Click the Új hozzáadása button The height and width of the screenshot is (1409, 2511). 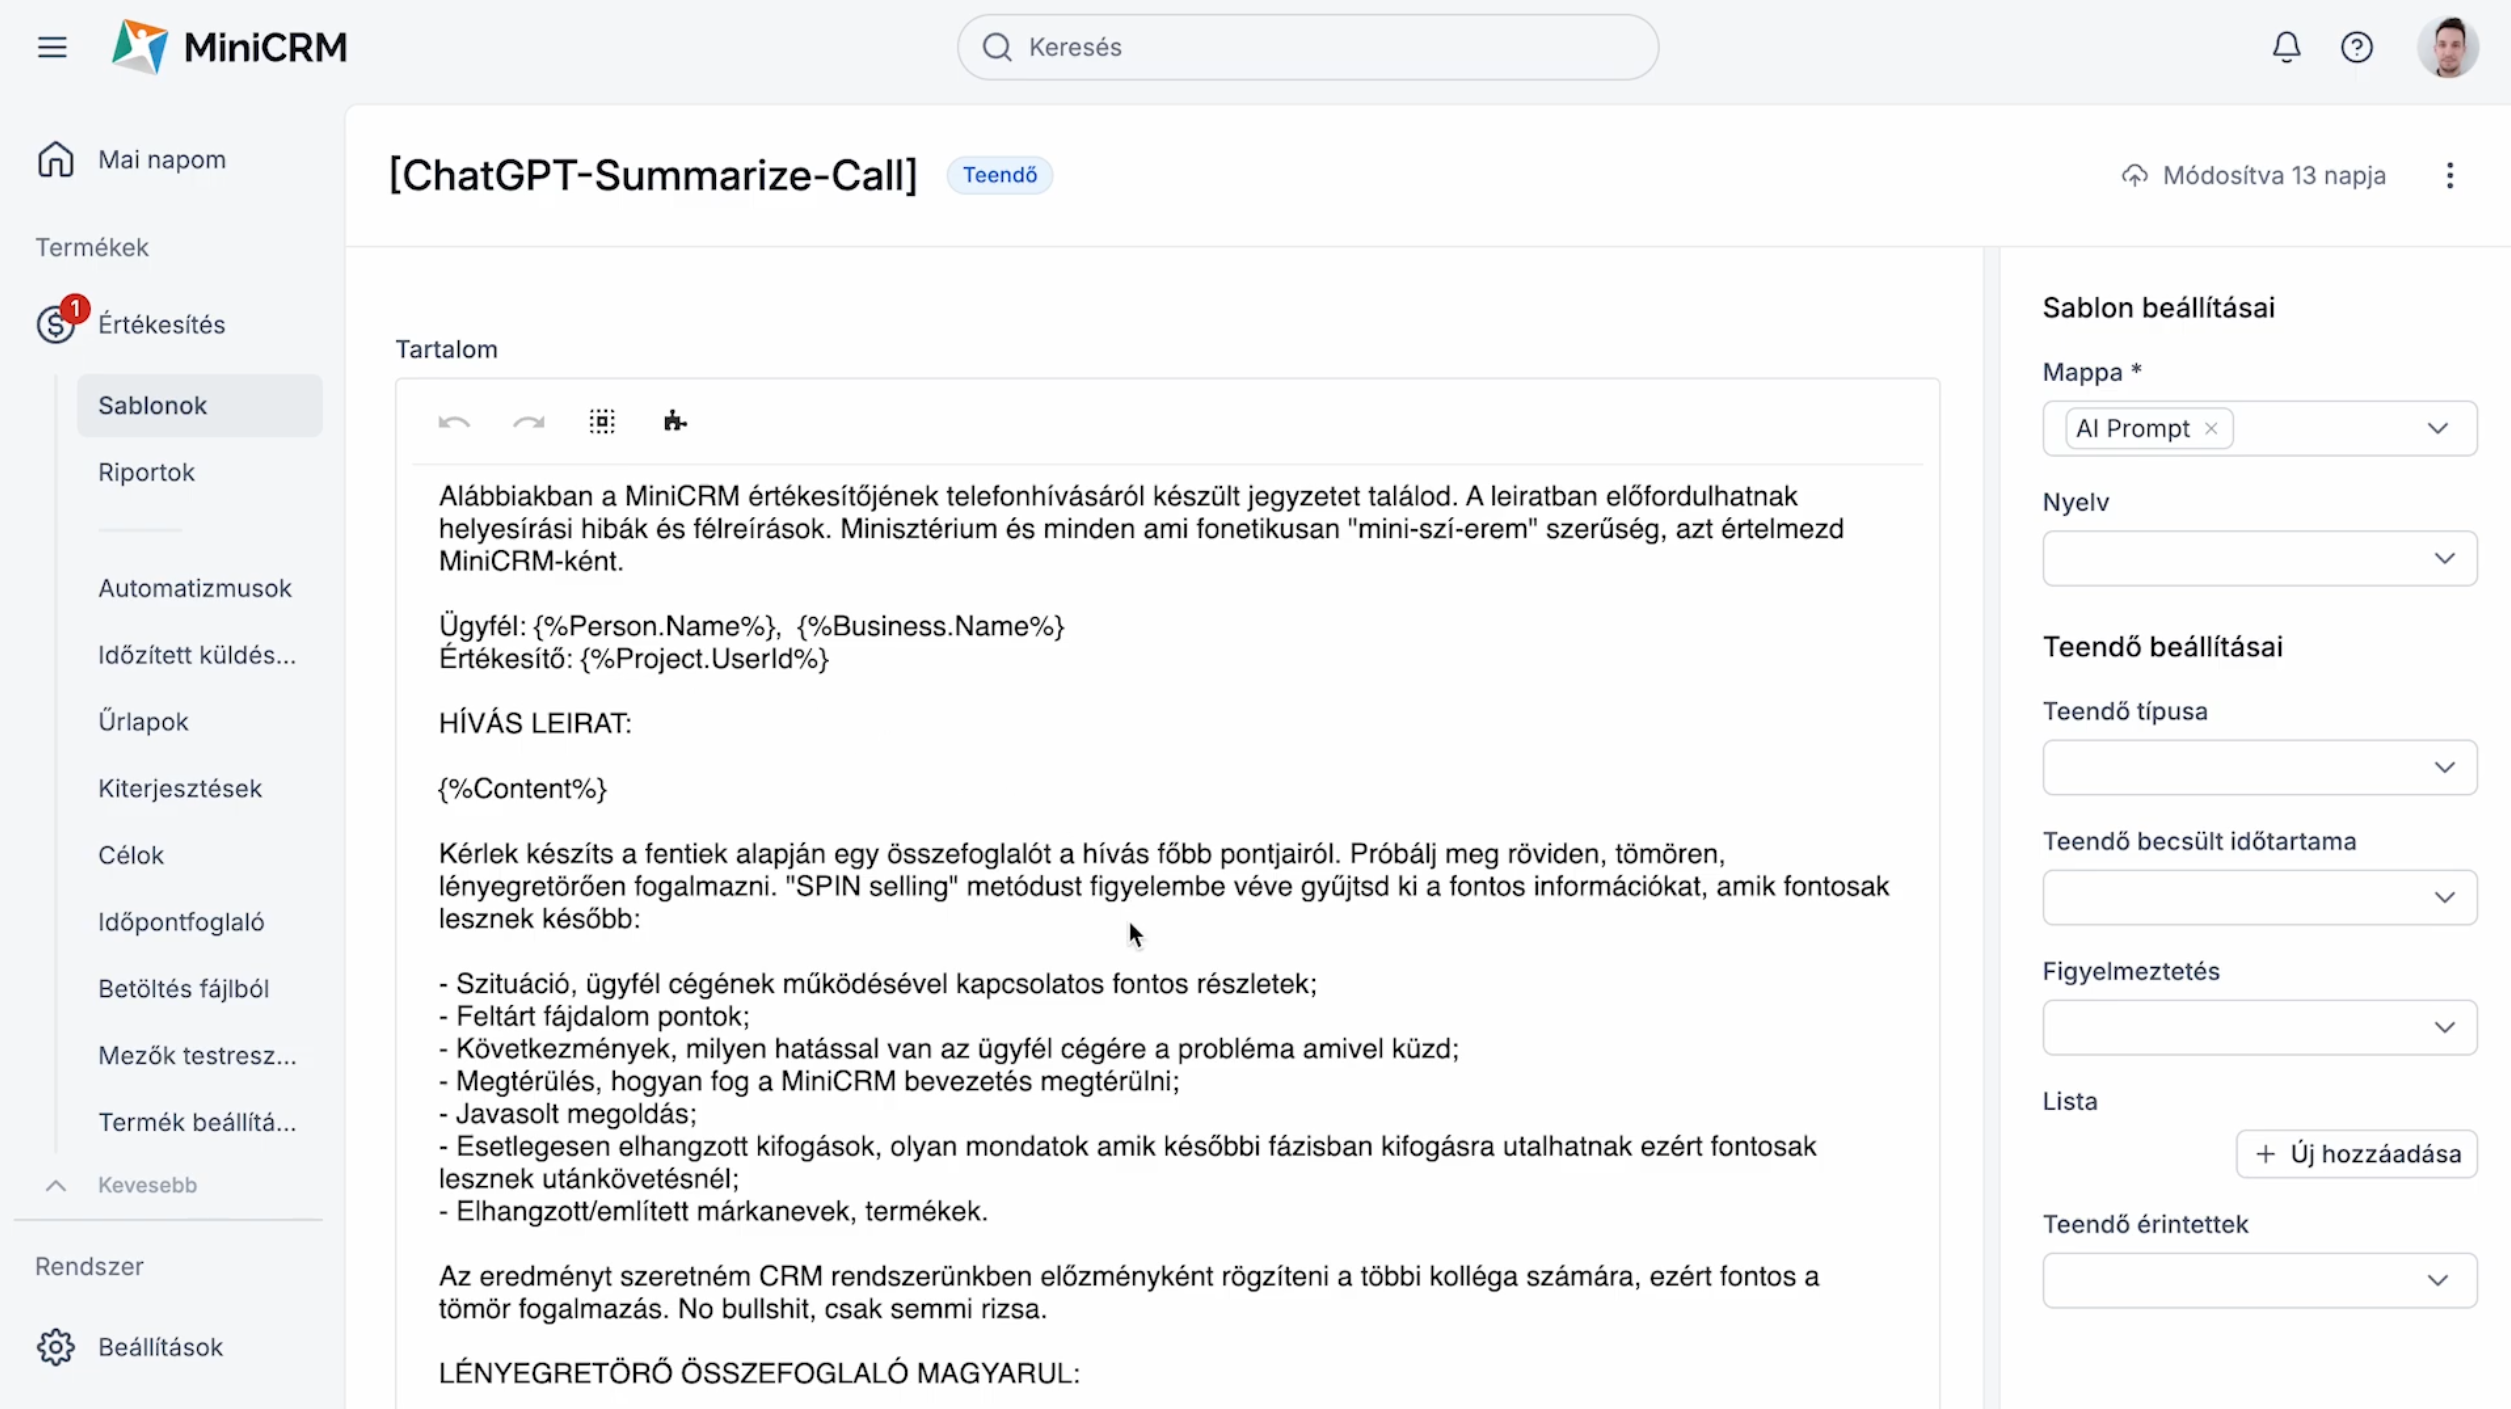pos(2356,1154)
